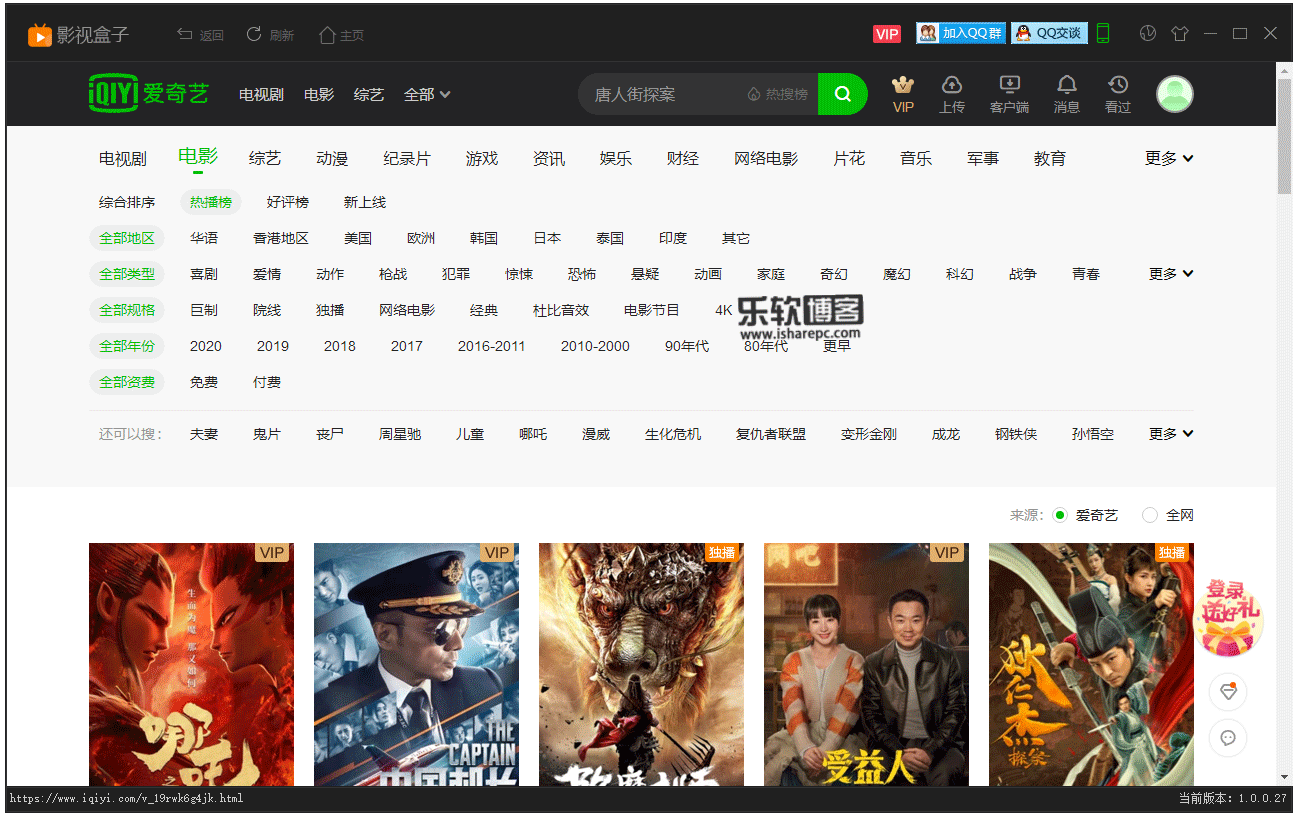Filter region by 美国
Screen dimensions: 1300x818
(358, 238)
